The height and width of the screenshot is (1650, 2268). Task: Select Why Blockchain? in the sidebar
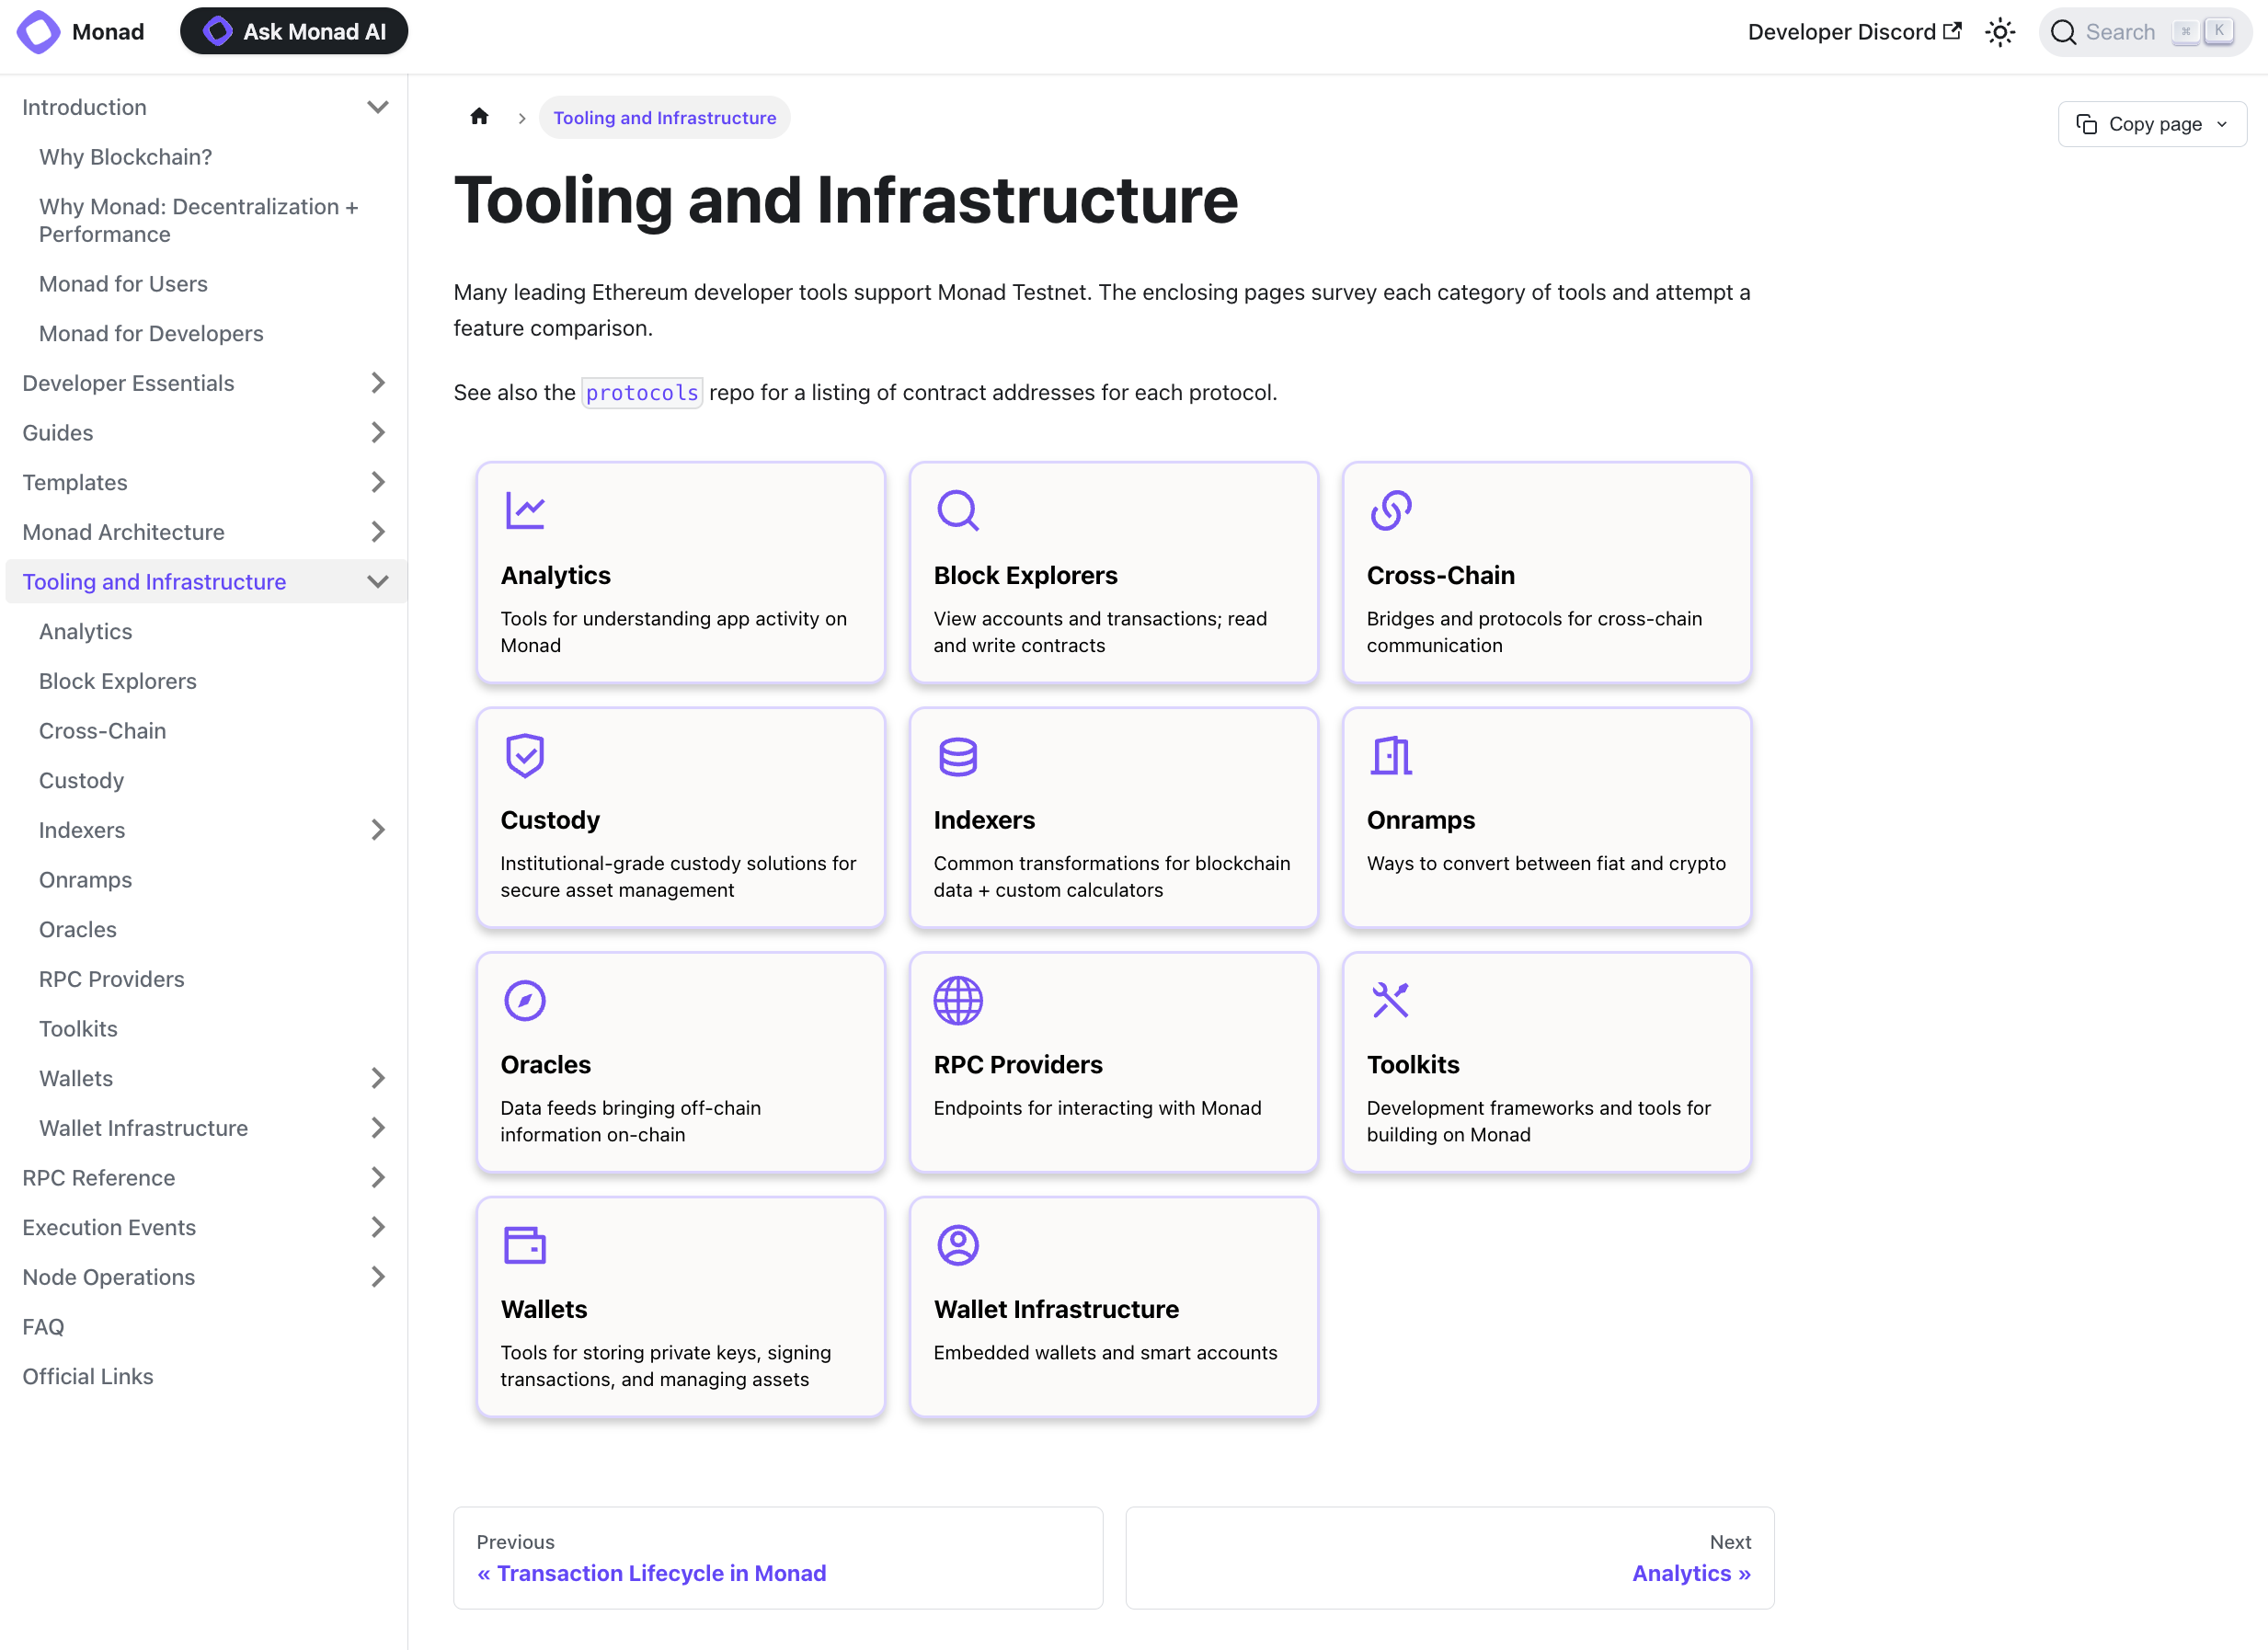pyautogui.click(x=125, y=157)
